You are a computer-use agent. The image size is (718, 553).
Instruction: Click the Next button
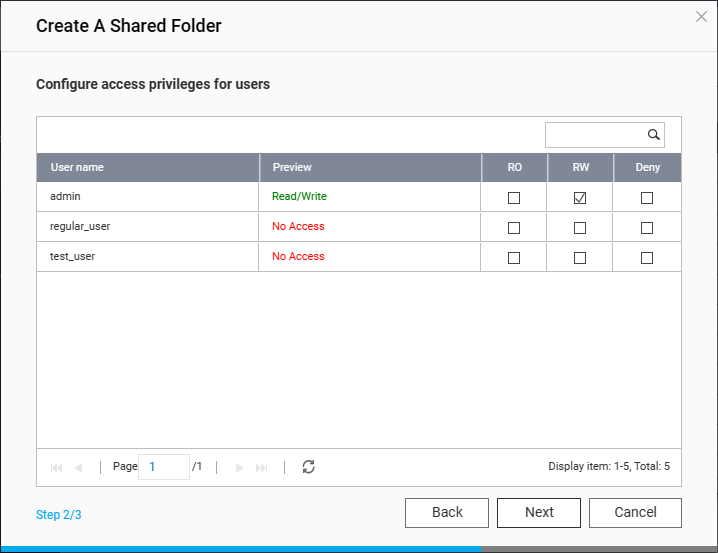point(539,512)
